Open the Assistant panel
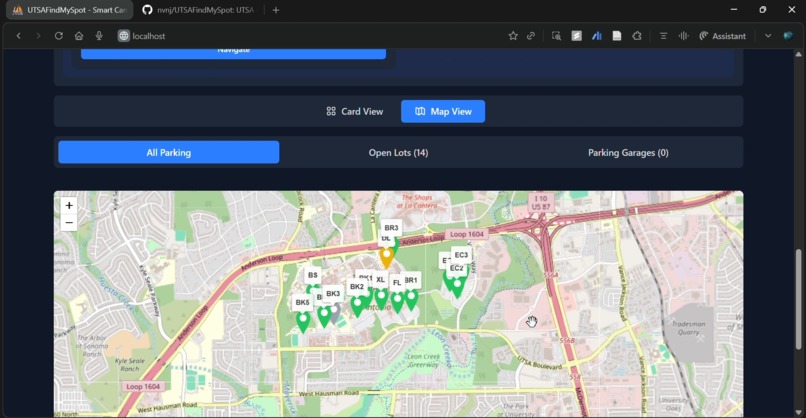 pyautogui.click(x=723, y=36)
